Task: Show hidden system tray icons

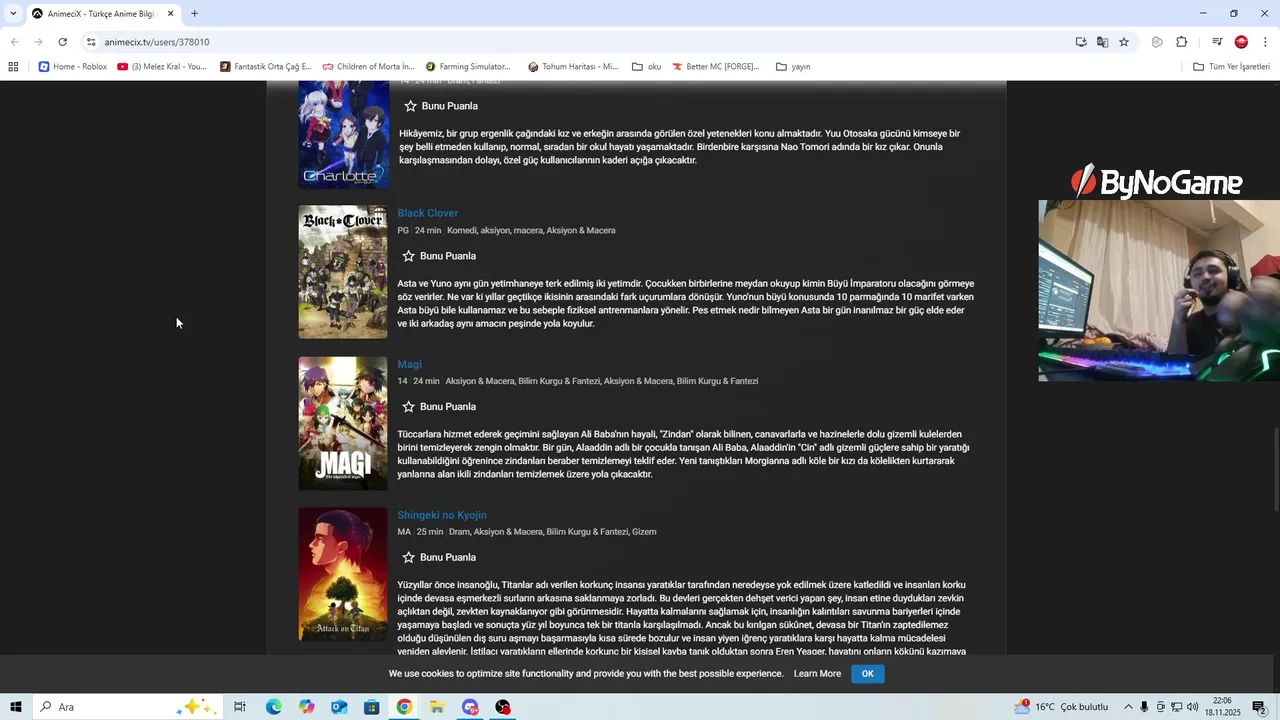Action: coord(1128,707)
